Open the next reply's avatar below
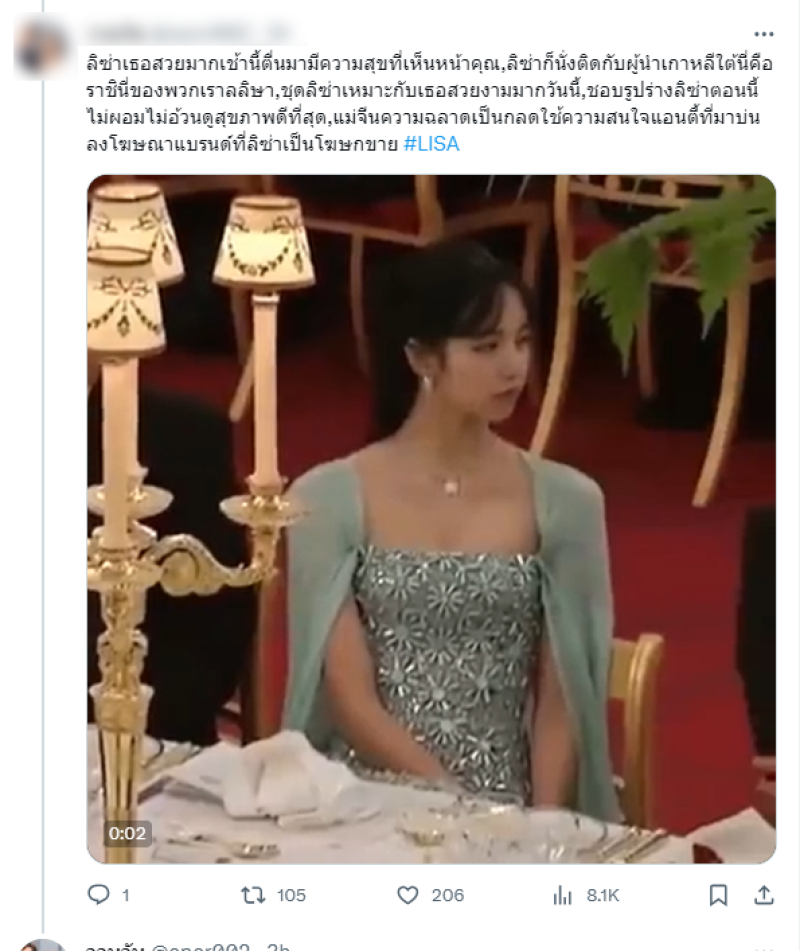 pos(42,945)
